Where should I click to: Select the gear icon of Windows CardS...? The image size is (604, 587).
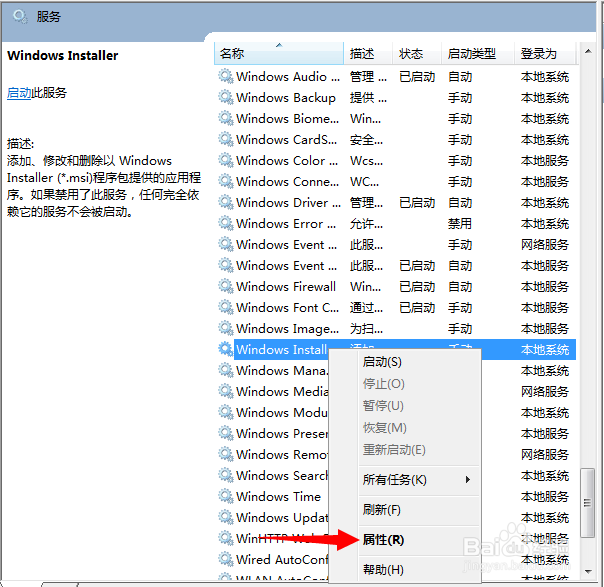coord(226,139)
